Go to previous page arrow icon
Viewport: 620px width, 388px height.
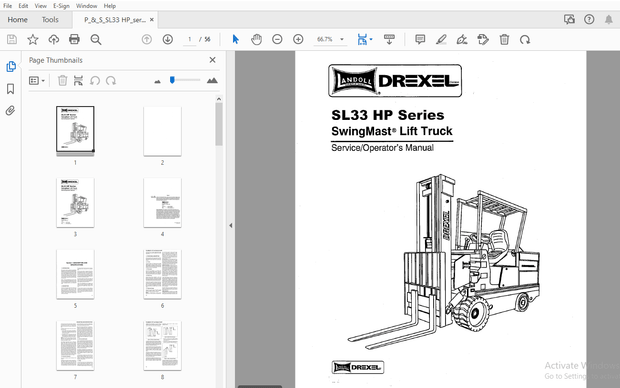coord(147,39)
